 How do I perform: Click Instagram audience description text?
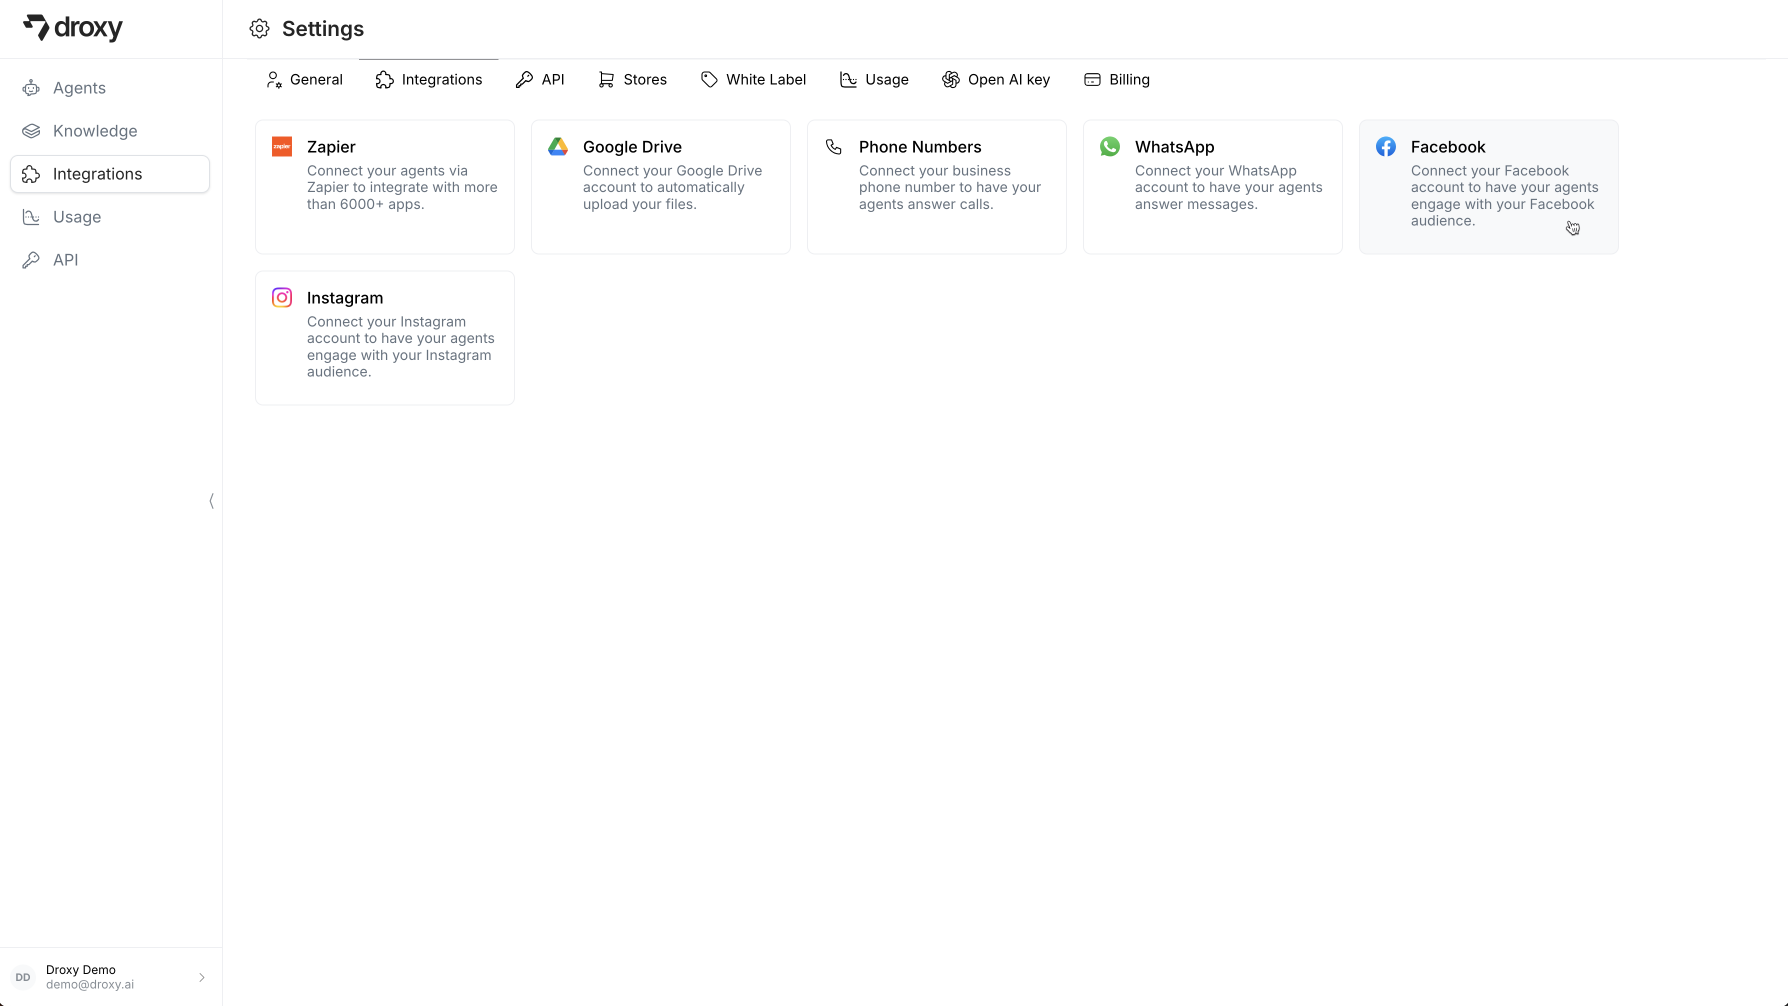tap(401, 347)
